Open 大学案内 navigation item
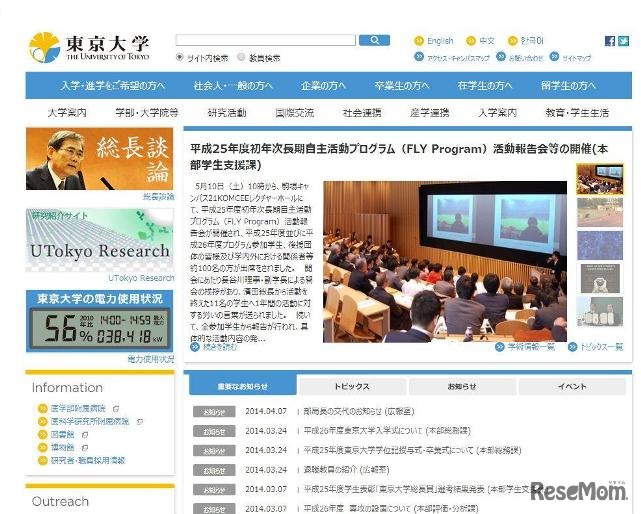Viewport: 641px width, 514px height. pyautogui.click(x=67, y=112)
